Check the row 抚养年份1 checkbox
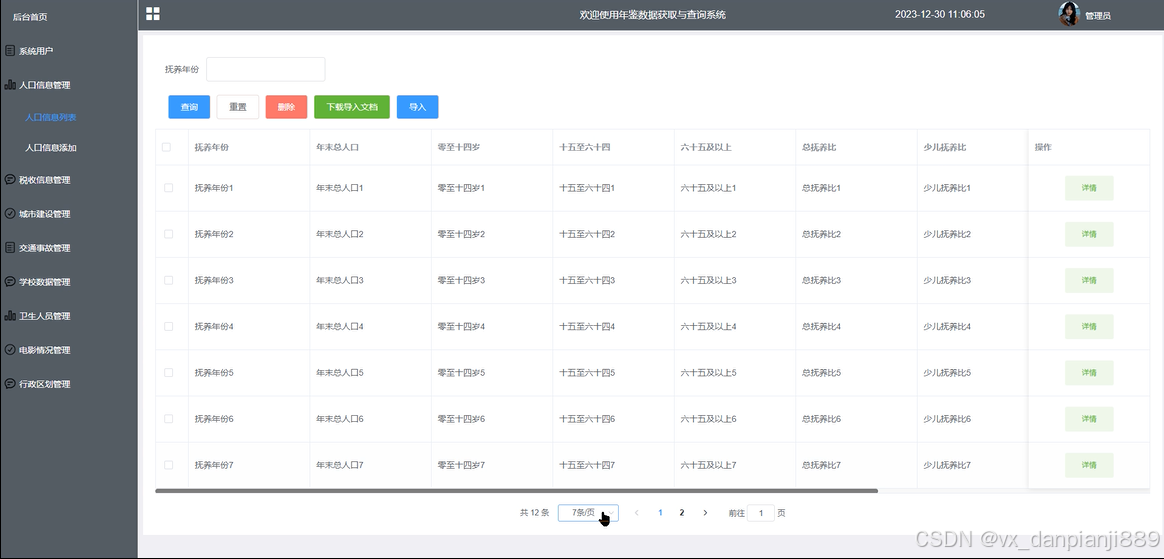Image resolution: width=1164 pixels, height=559 pixels. coord(169,188)
